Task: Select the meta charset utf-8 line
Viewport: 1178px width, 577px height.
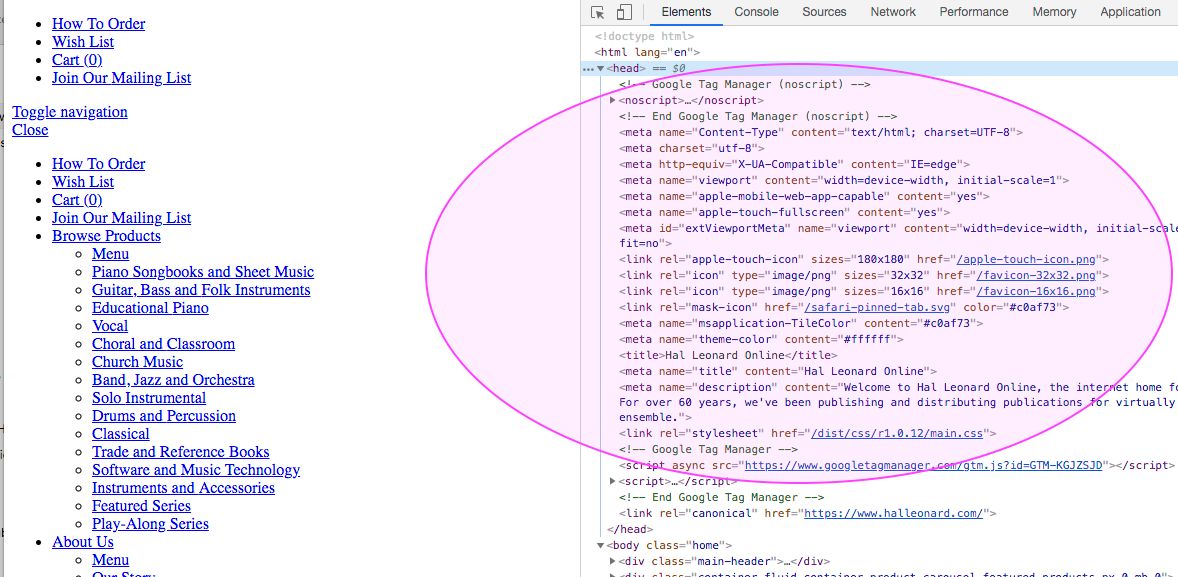Action: (x=692, y=148)
